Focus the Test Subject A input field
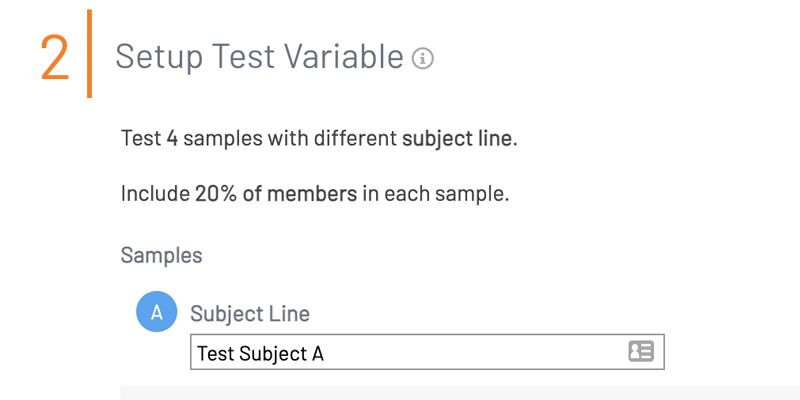800x400 pixels. [x=427, y=352]
